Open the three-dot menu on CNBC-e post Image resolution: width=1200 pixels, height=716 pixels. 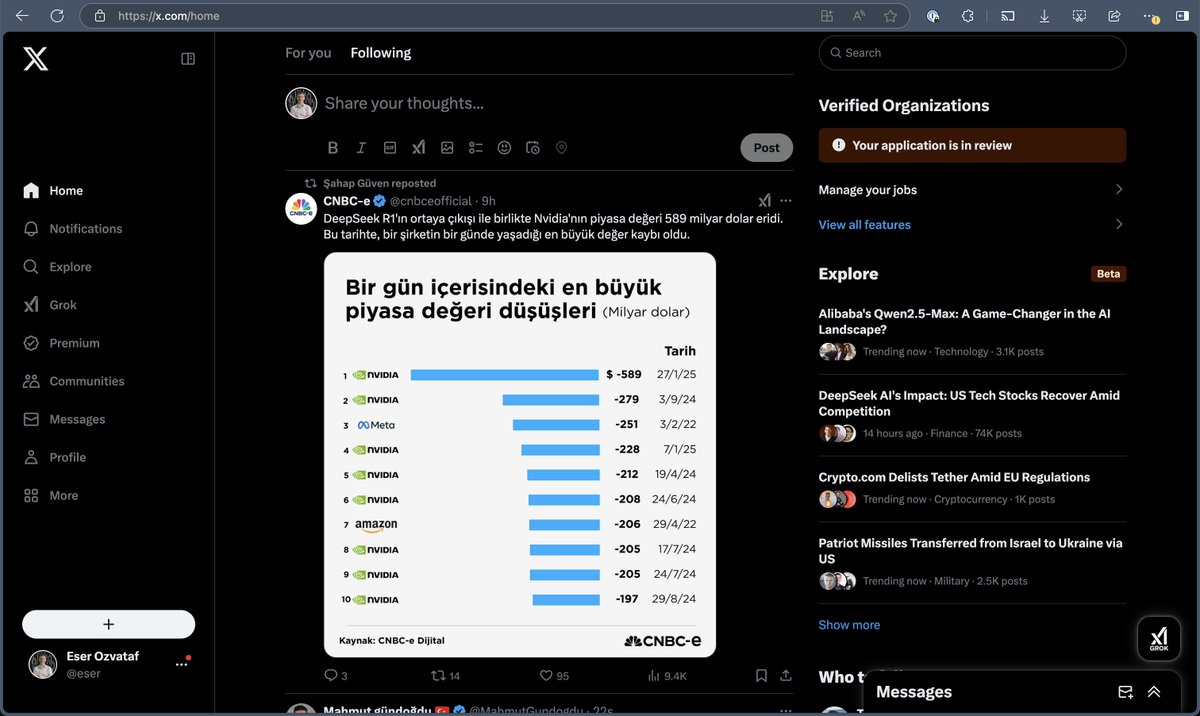(786, 201)
